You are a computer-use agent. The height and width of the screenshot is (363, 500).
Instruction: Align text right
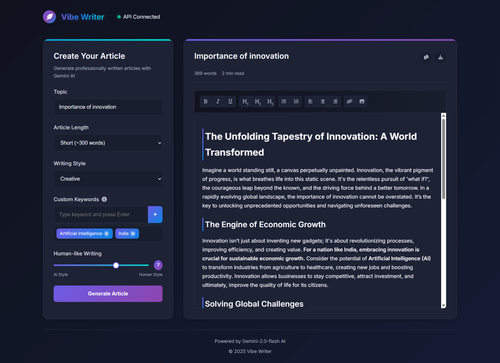point(335,101)
